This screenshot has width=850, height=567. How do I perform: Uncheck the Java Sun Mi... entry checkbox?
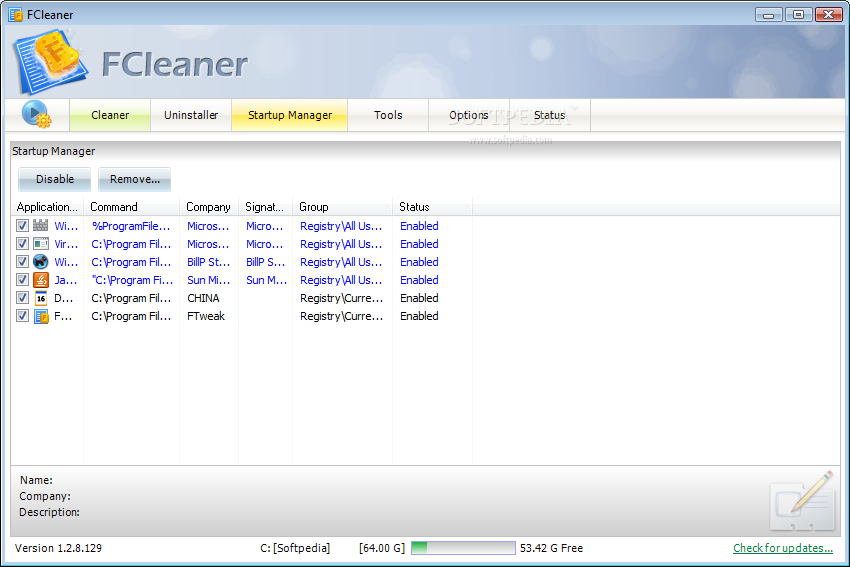coord(22,280)
